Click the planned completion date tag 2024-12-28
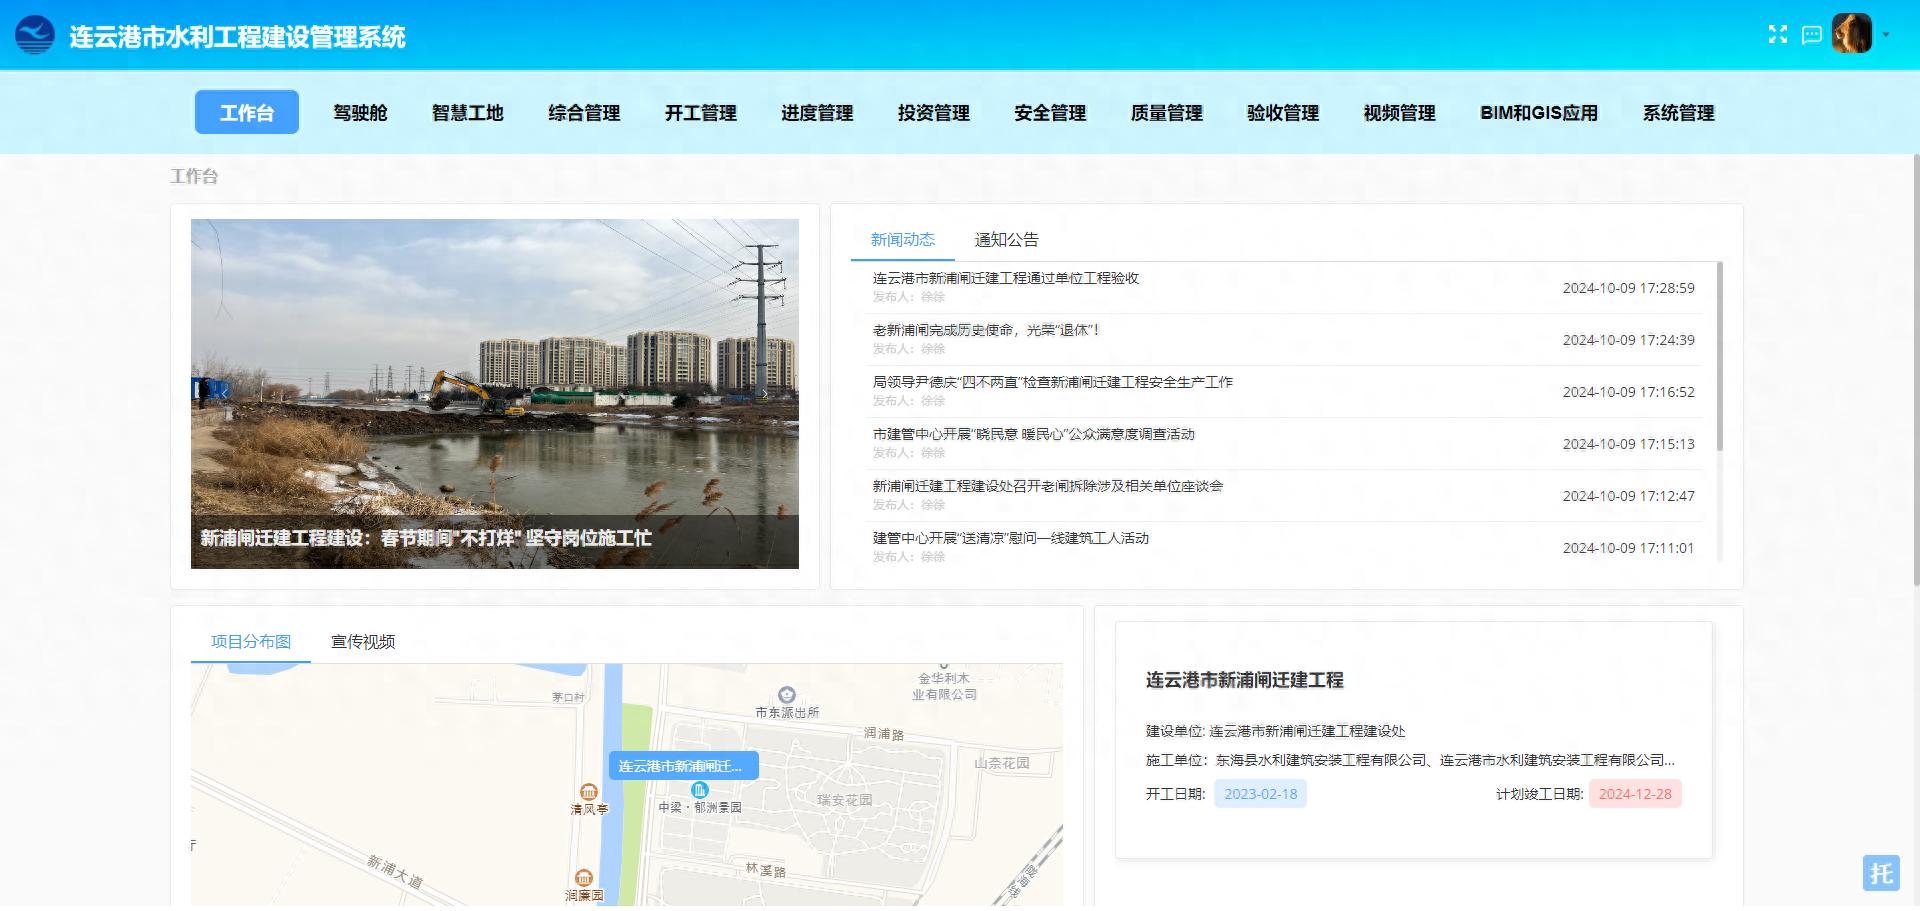The width and height of the screenshot is (1920, 911). (x=1635, y=794)
